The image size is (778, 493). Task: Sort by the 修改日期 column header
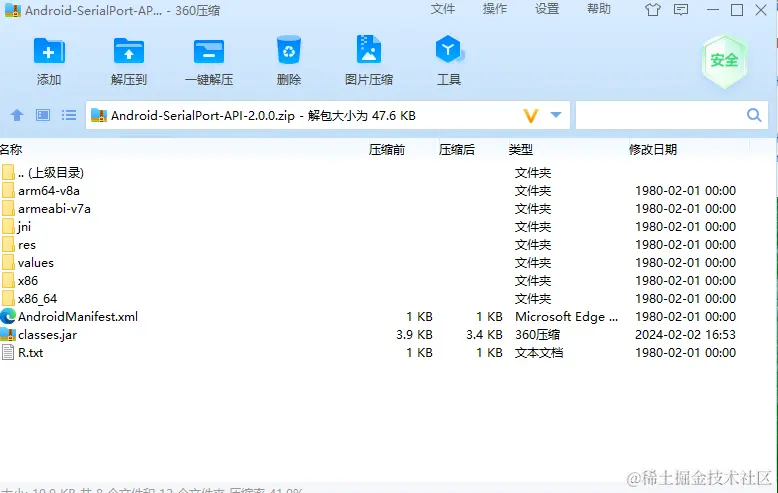652,149
